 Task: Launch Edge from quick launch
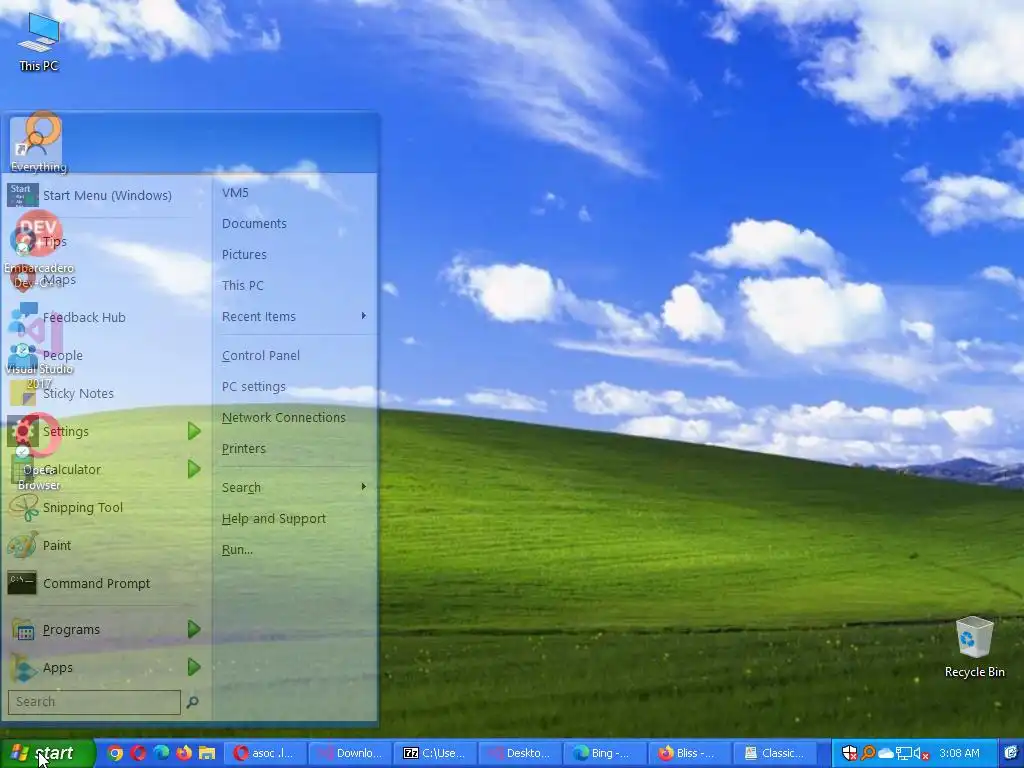point(161,753)
